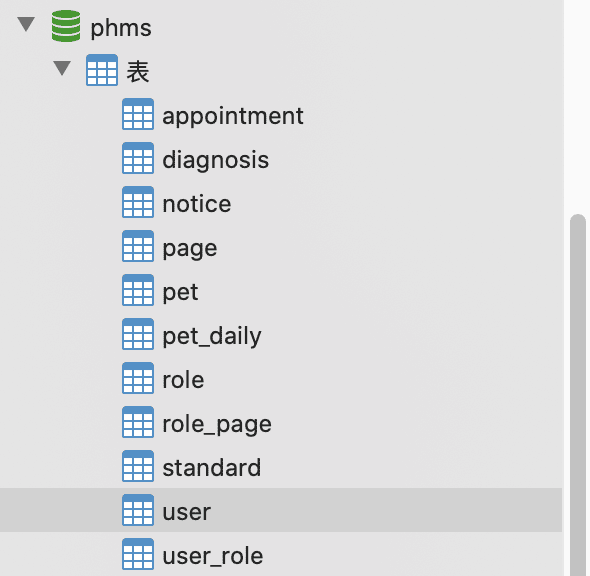590x576 pixels.
Task: Click the 表 tables folder icon
Action: click(x=102, y=70)
